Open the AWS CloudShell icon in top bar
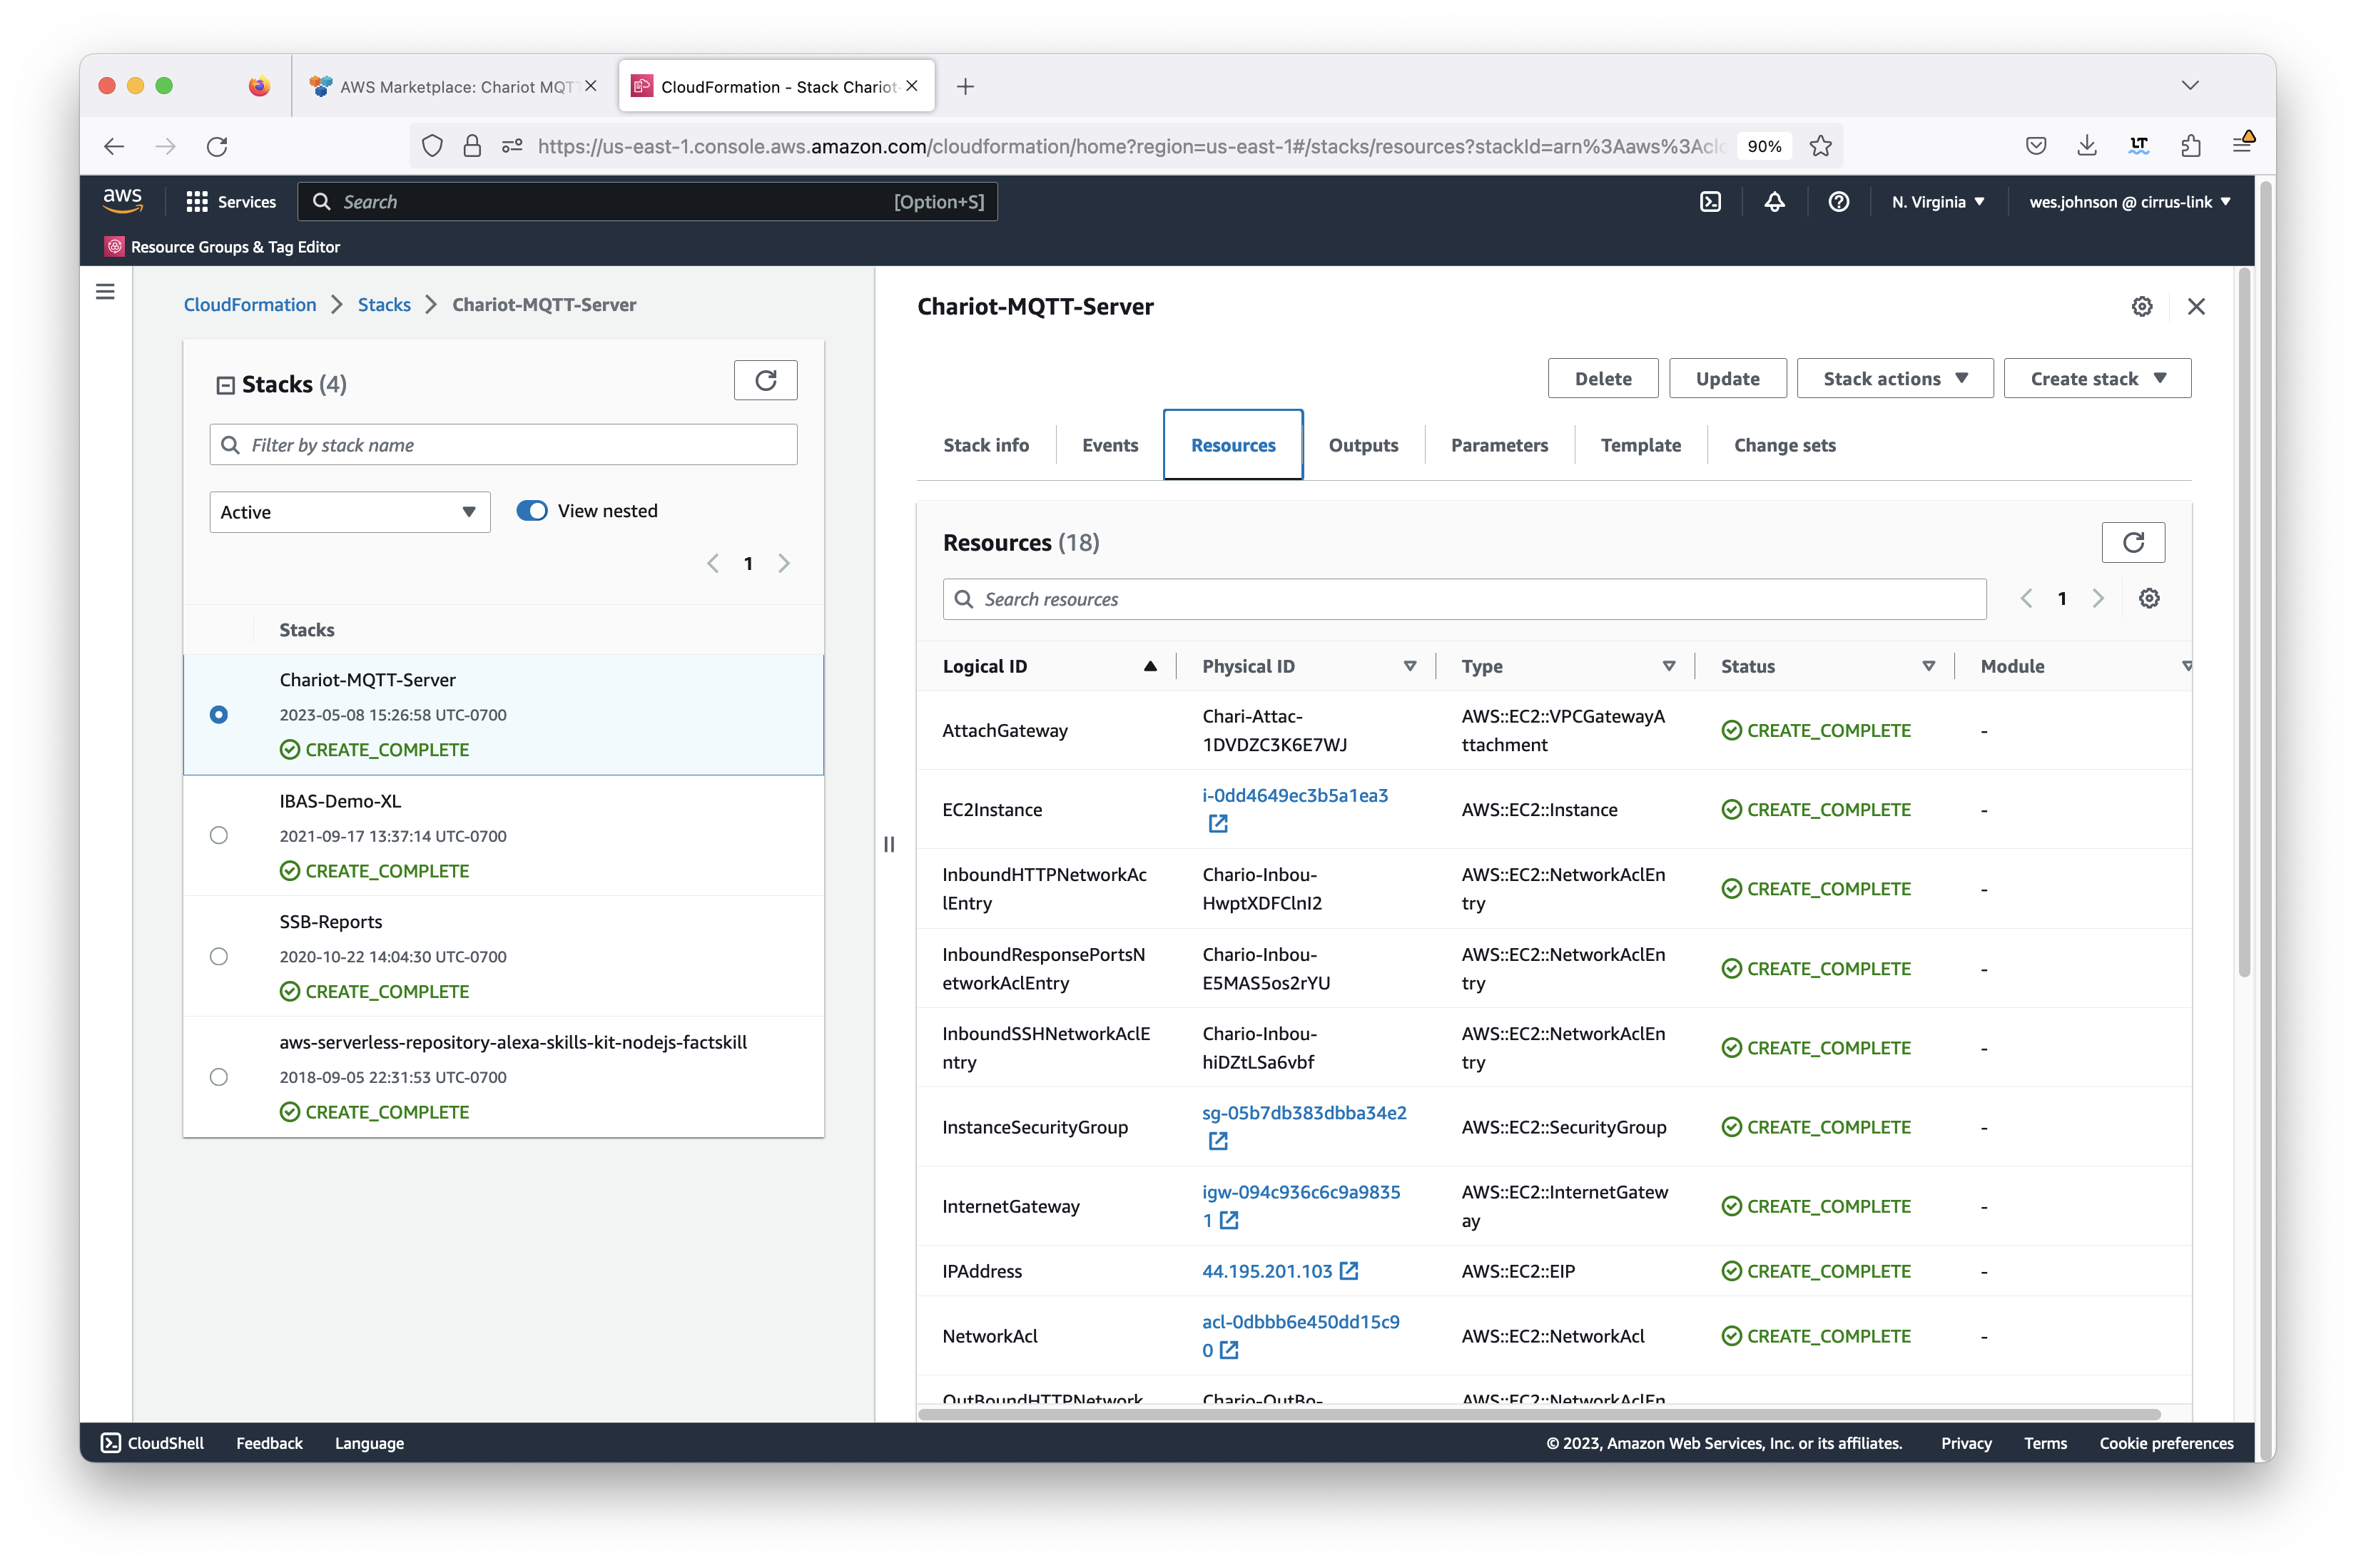This screenshot has height=1568, width=2356. coord(1710,202)
